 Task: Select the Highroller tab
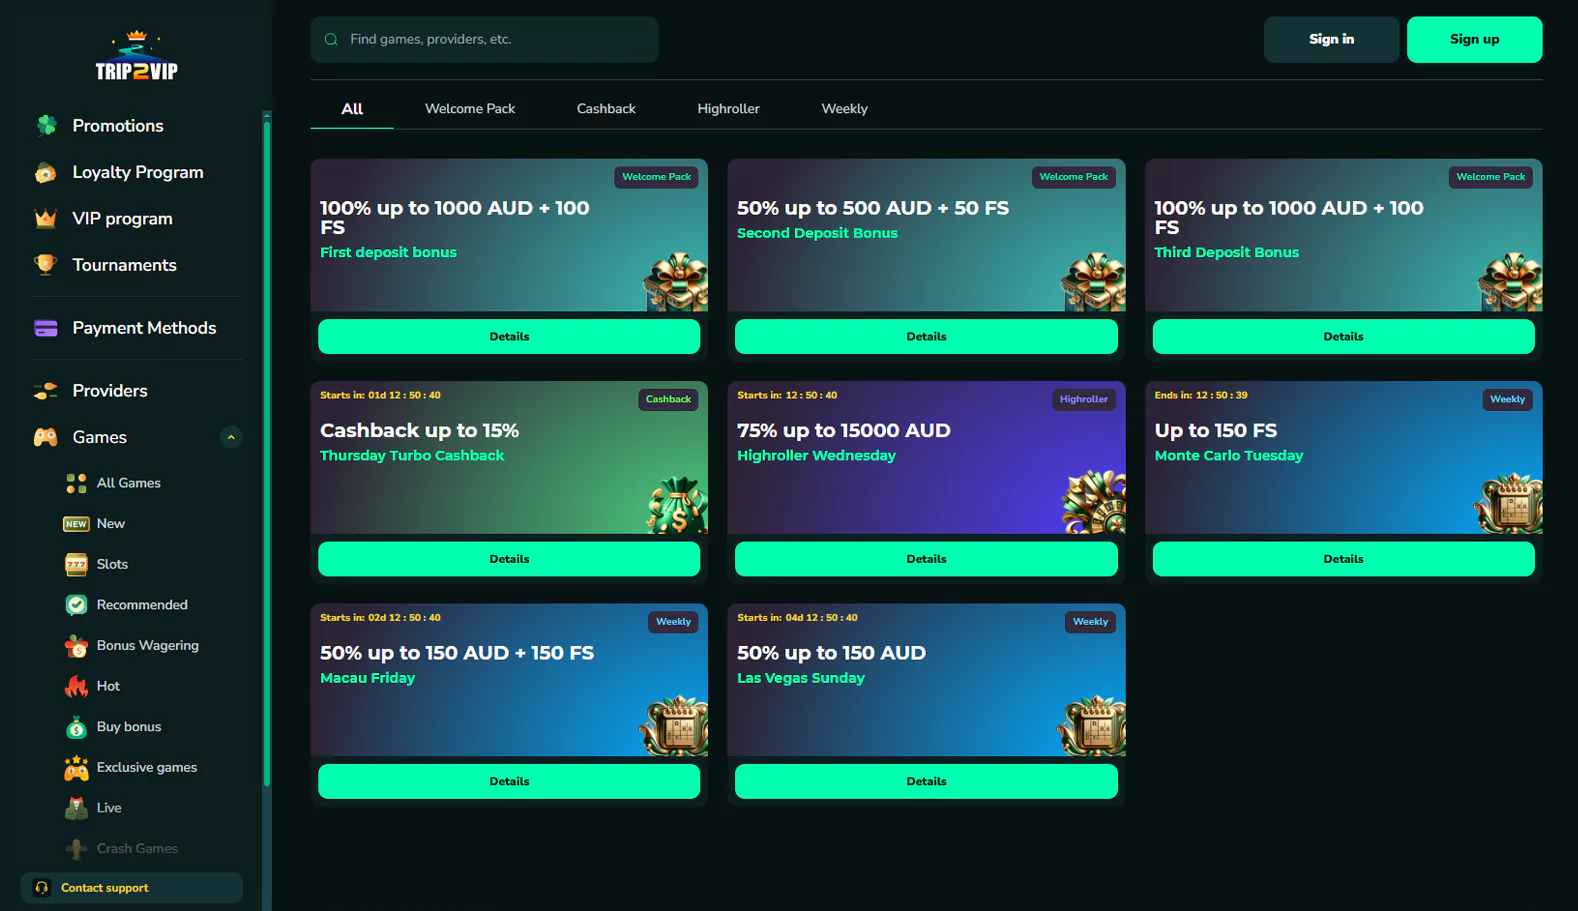(x=728, y=109)
